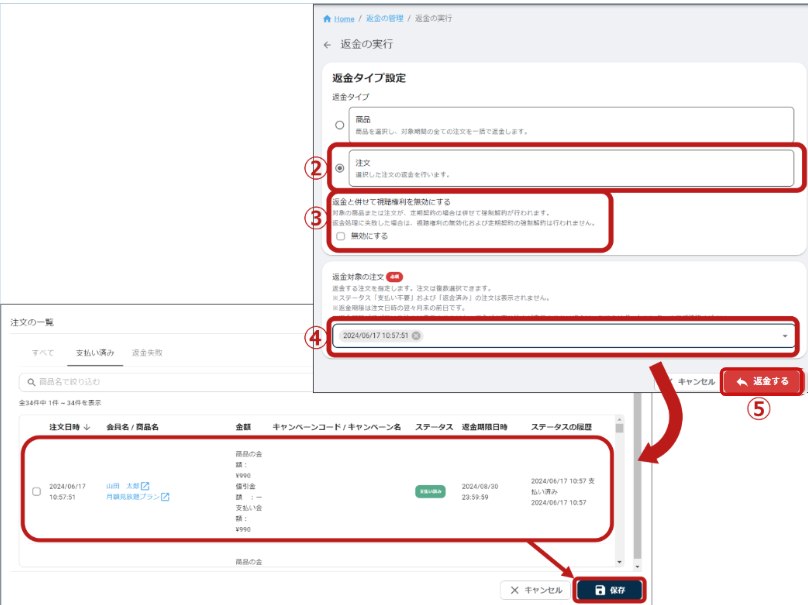The width and height of the screenshot is (808, 605).
Task: Open the 支払い済み tab
Action: coord(94,353)
